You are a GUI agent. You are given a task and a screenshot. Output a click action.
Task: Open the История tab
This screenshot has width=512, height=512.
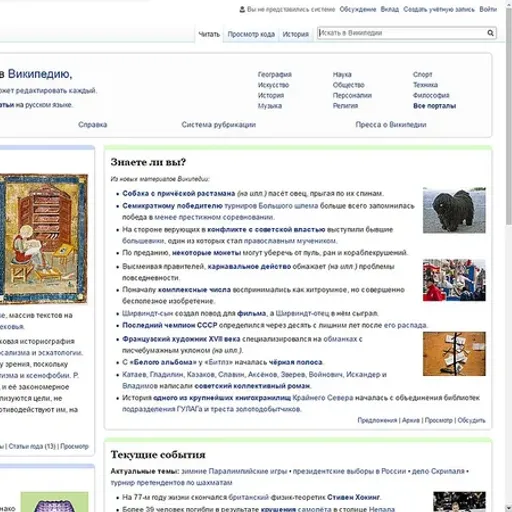coord(295,34)
